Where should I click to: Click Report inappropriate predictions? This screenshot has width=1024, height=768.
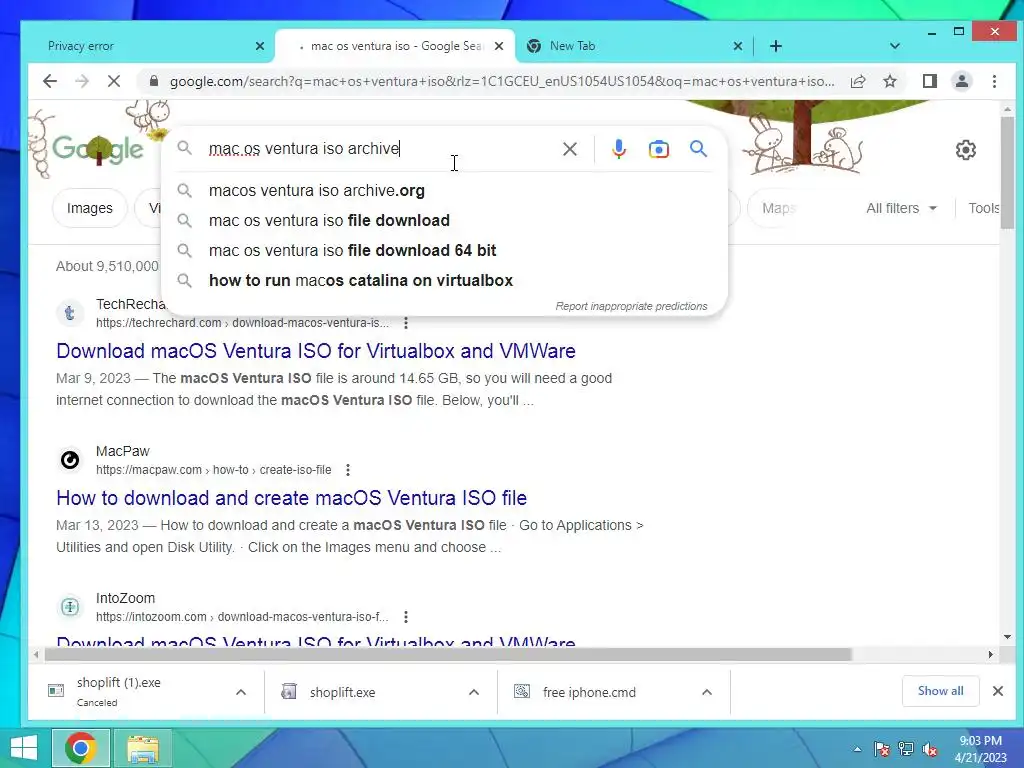(631, 306)
